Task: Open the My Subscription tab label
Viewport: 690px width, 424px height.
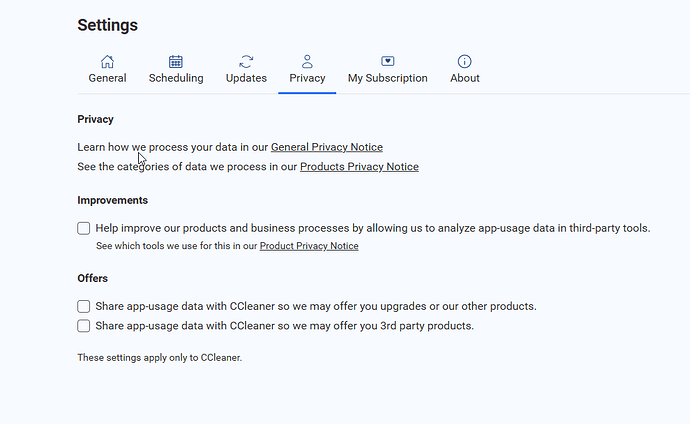Action: [x=388, y=78]
